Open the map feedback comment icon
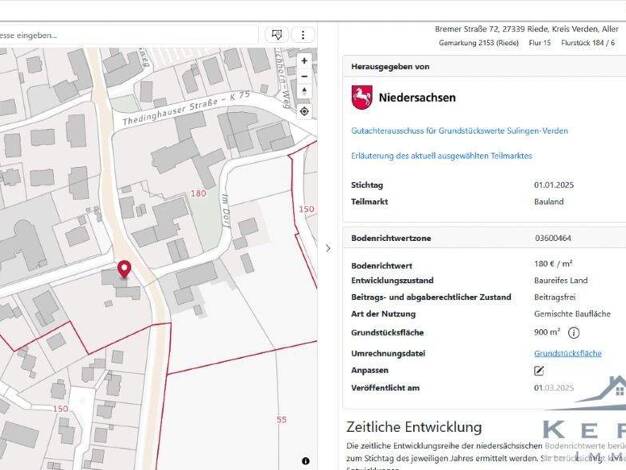Viewport: 626px width, 470px height. (278, 34)
